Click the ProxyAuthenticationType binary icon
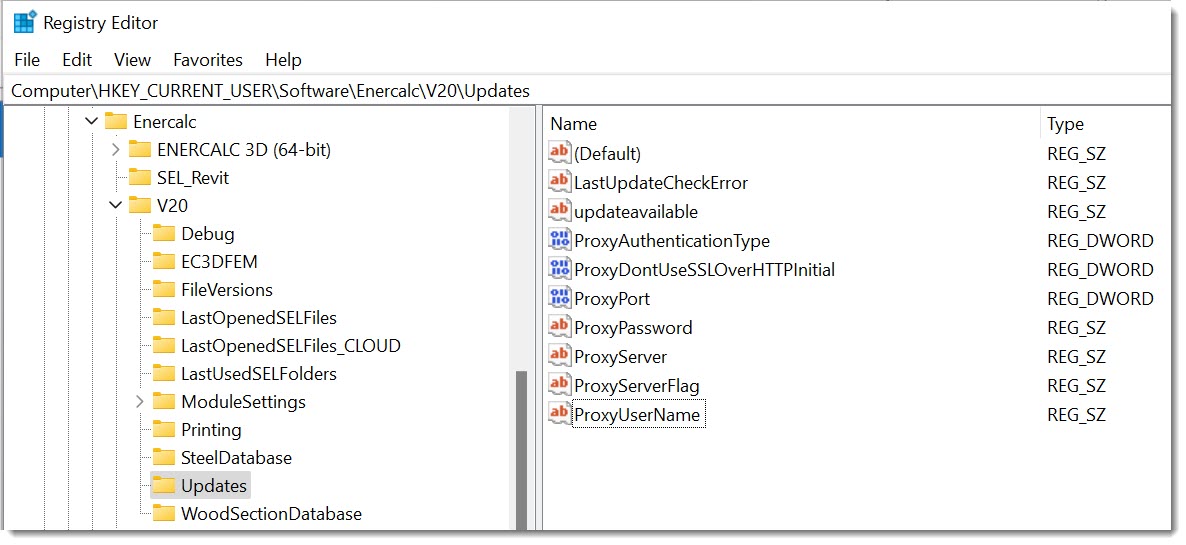 [559, 240]
